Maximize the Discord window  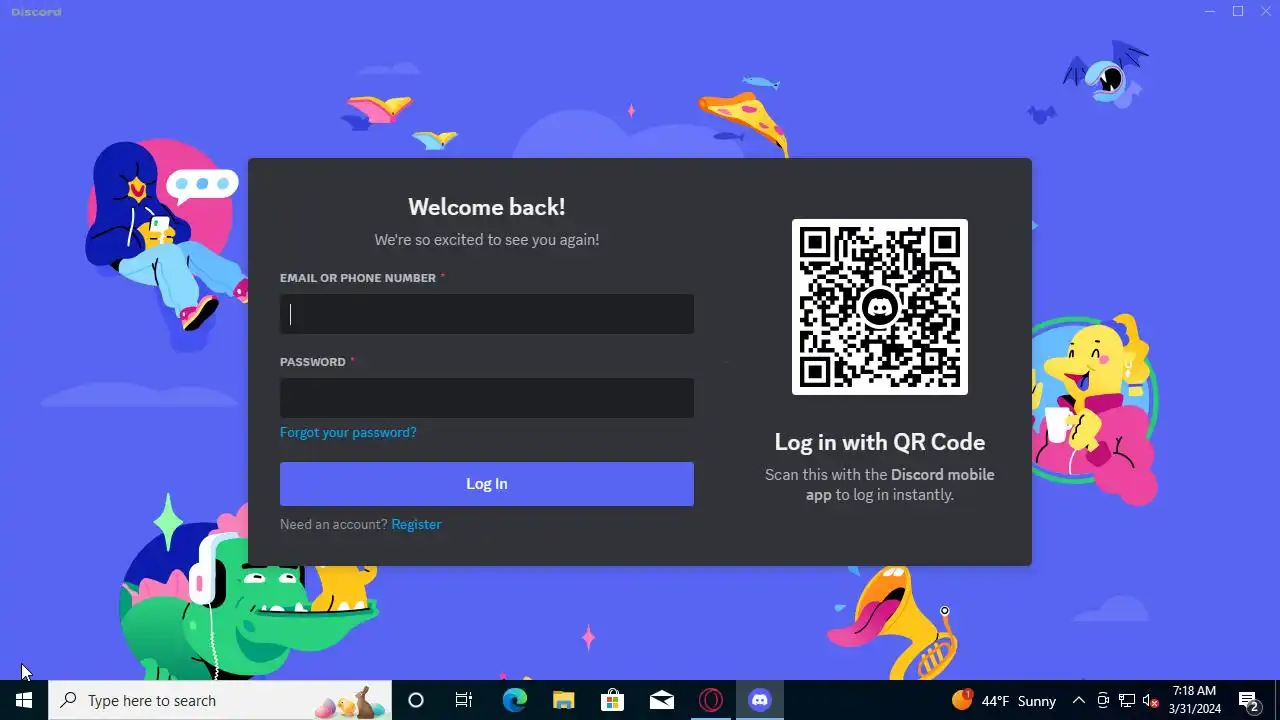point(1238,11)
